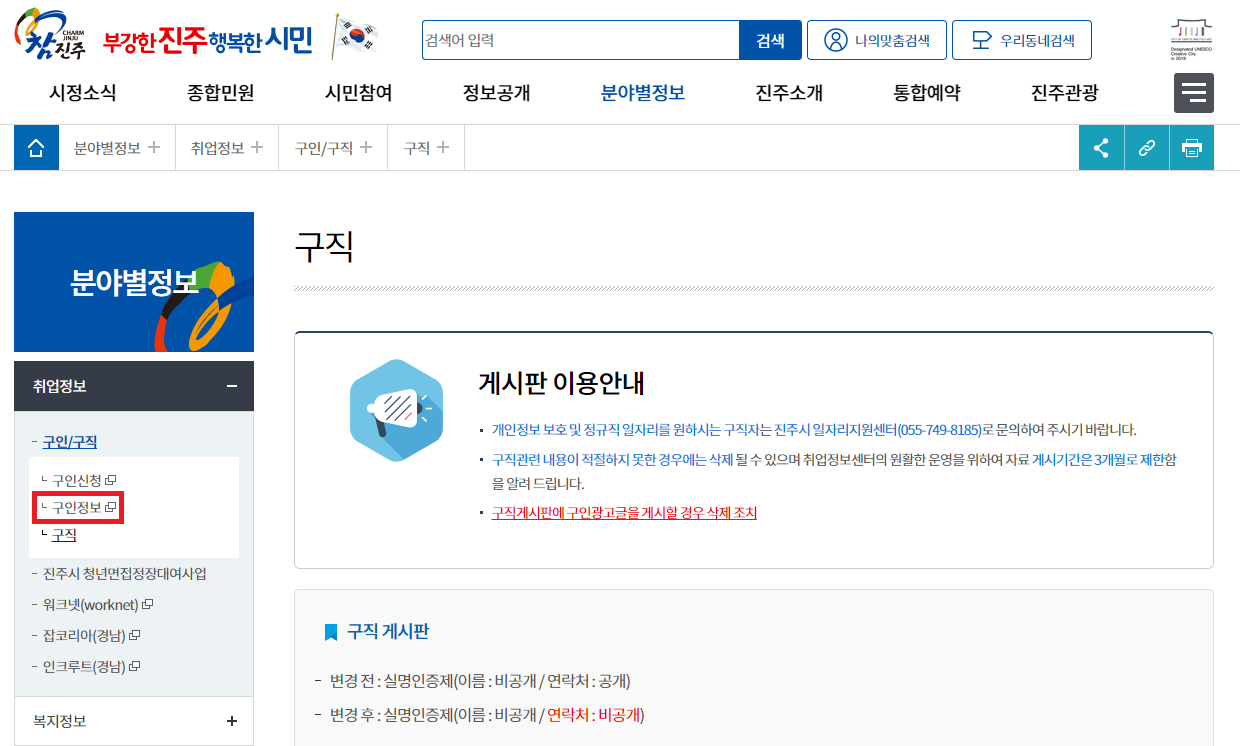This screenshot has height=746, width=1240.
Task: Click the Charm Jinju logo
Action: click(48, 35)
